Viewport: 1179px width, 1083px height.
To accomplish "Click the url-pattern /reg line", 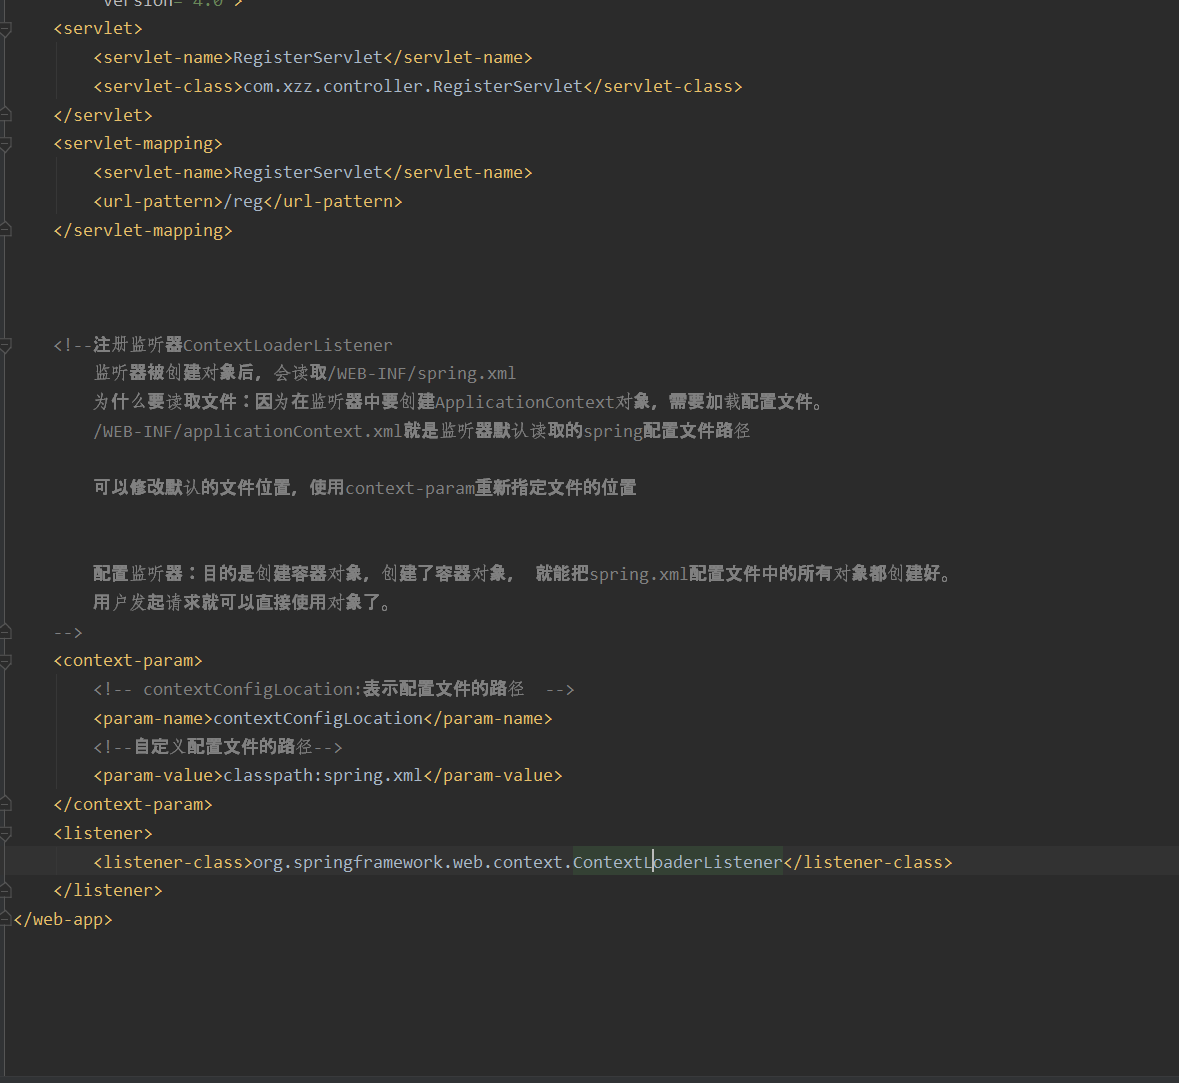I will 248,202.
